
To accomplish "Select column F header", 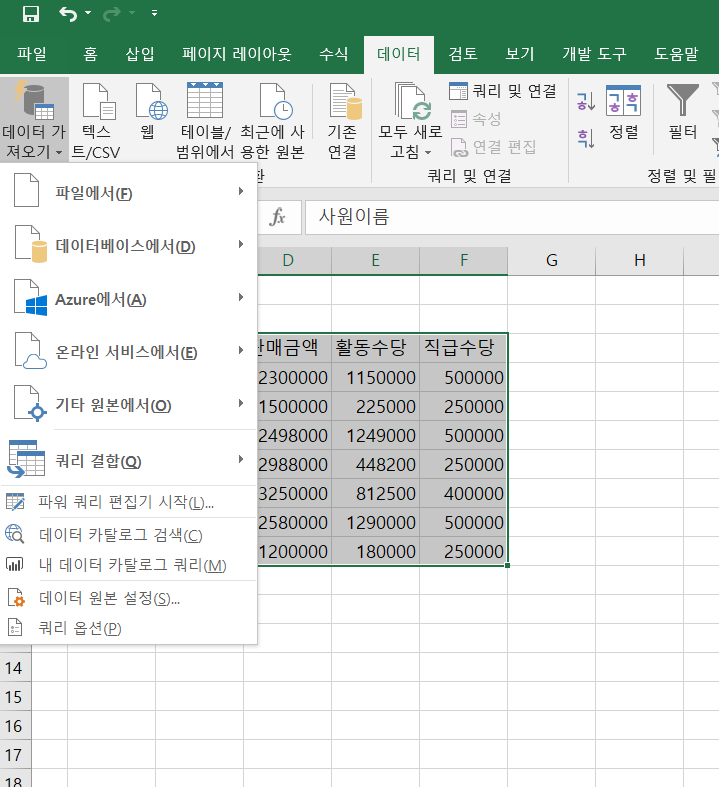I will point(464,260).
